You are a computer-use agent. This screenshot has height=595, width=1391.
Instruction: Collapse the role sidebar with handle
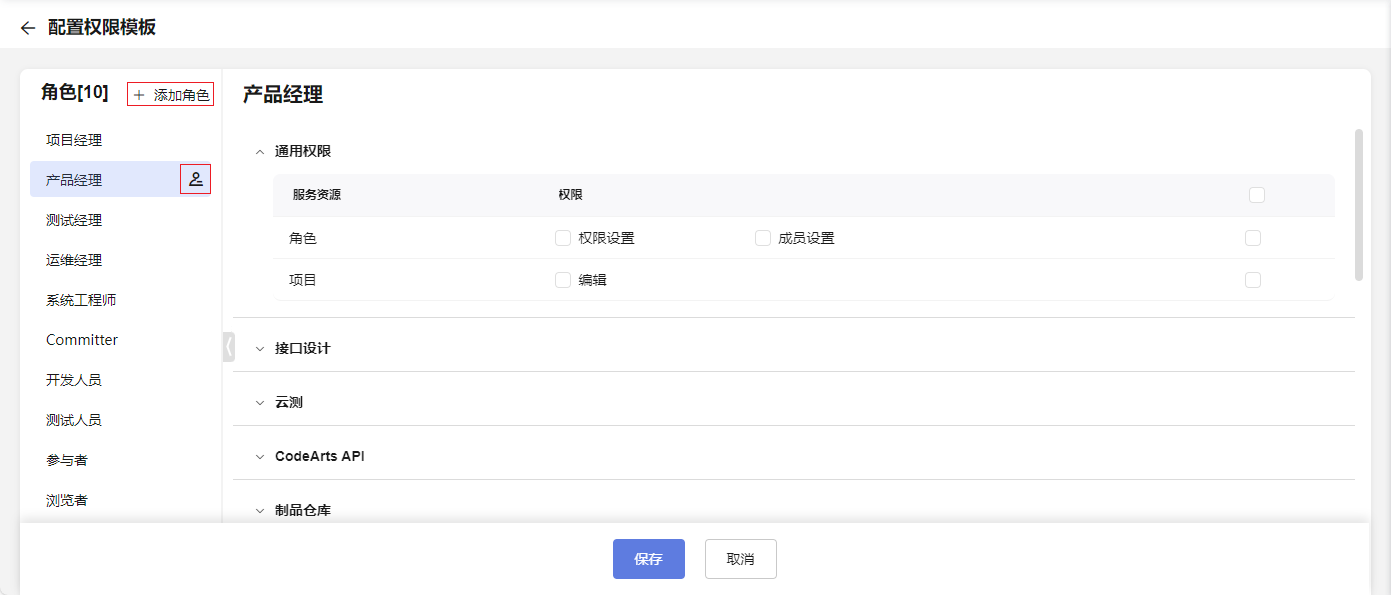(x=228, y=347)
